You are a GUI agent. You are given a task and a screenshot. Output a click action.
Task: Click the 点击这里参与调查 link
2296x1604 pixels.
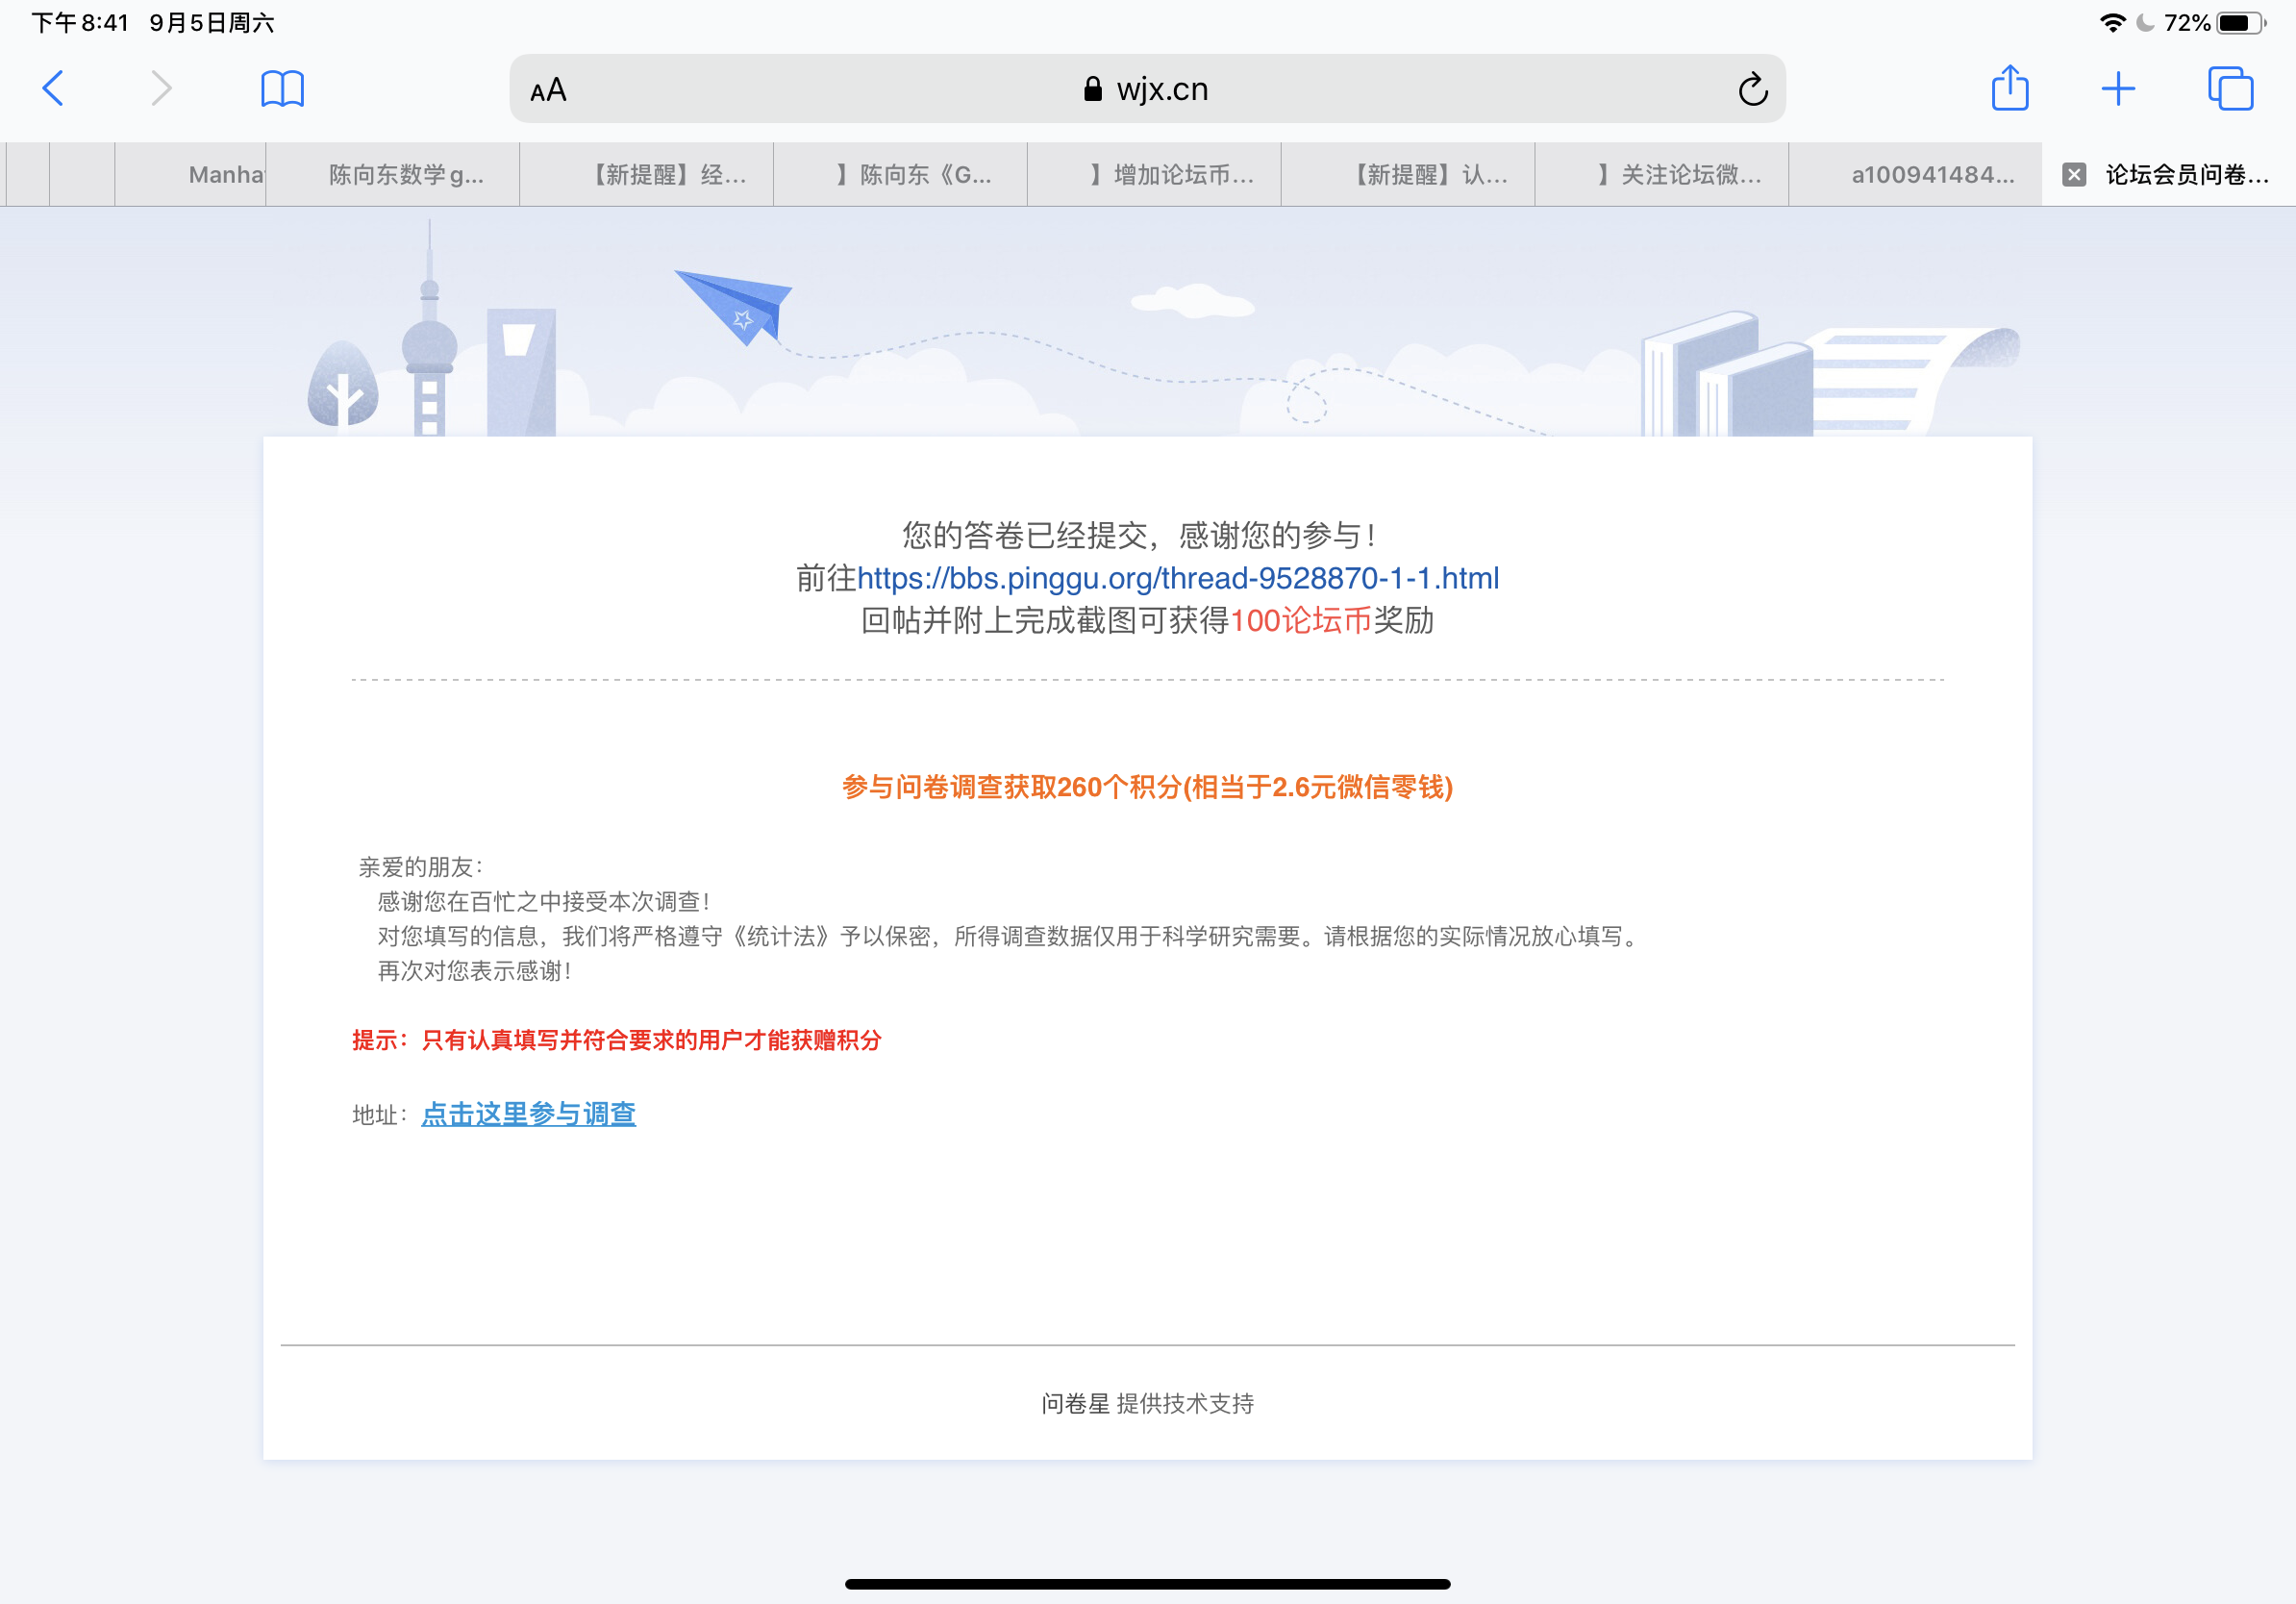[x=528, y=1113]
